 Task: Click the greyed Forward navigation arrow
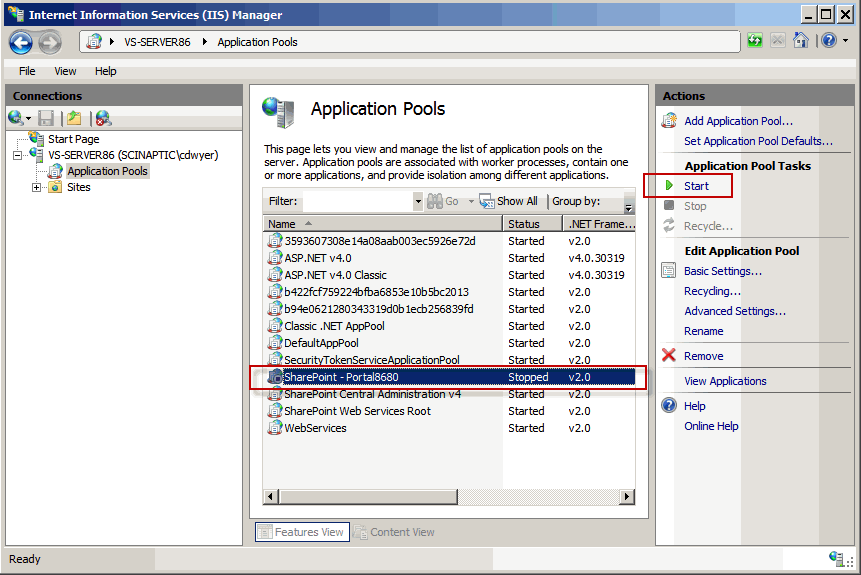50,42
